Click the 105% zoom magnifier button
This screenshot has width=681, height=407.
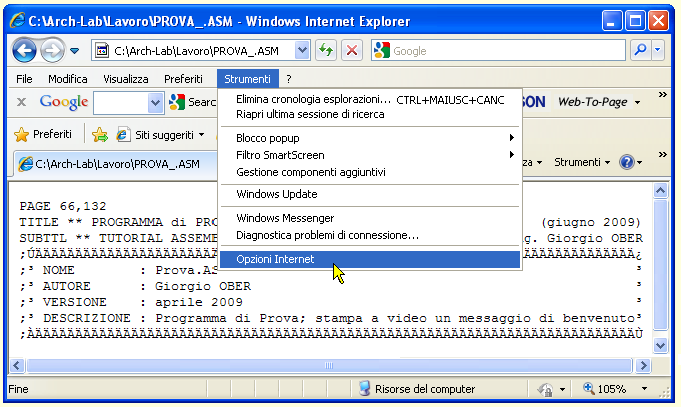pos(605,389)
